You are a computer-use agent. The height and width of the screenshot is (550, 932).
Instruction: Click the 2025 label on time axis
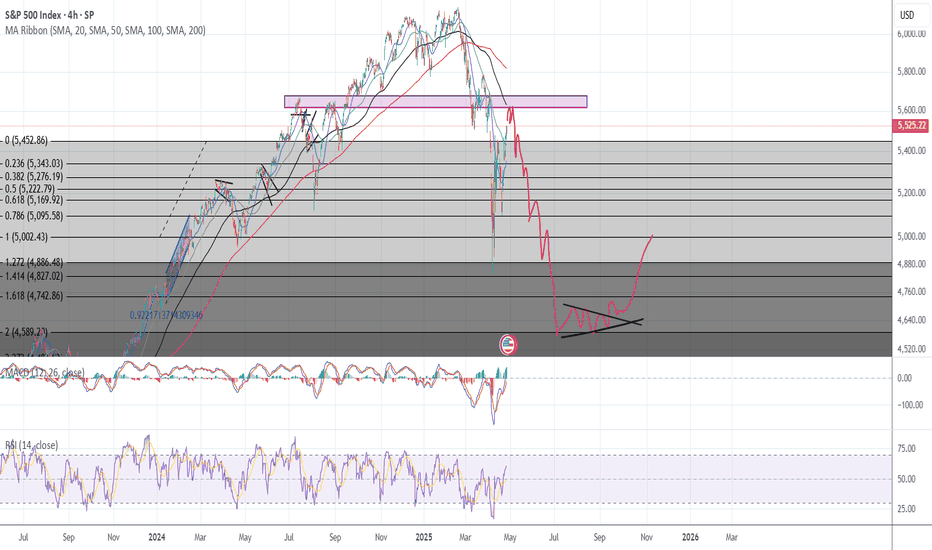click(x=423, y=537)
